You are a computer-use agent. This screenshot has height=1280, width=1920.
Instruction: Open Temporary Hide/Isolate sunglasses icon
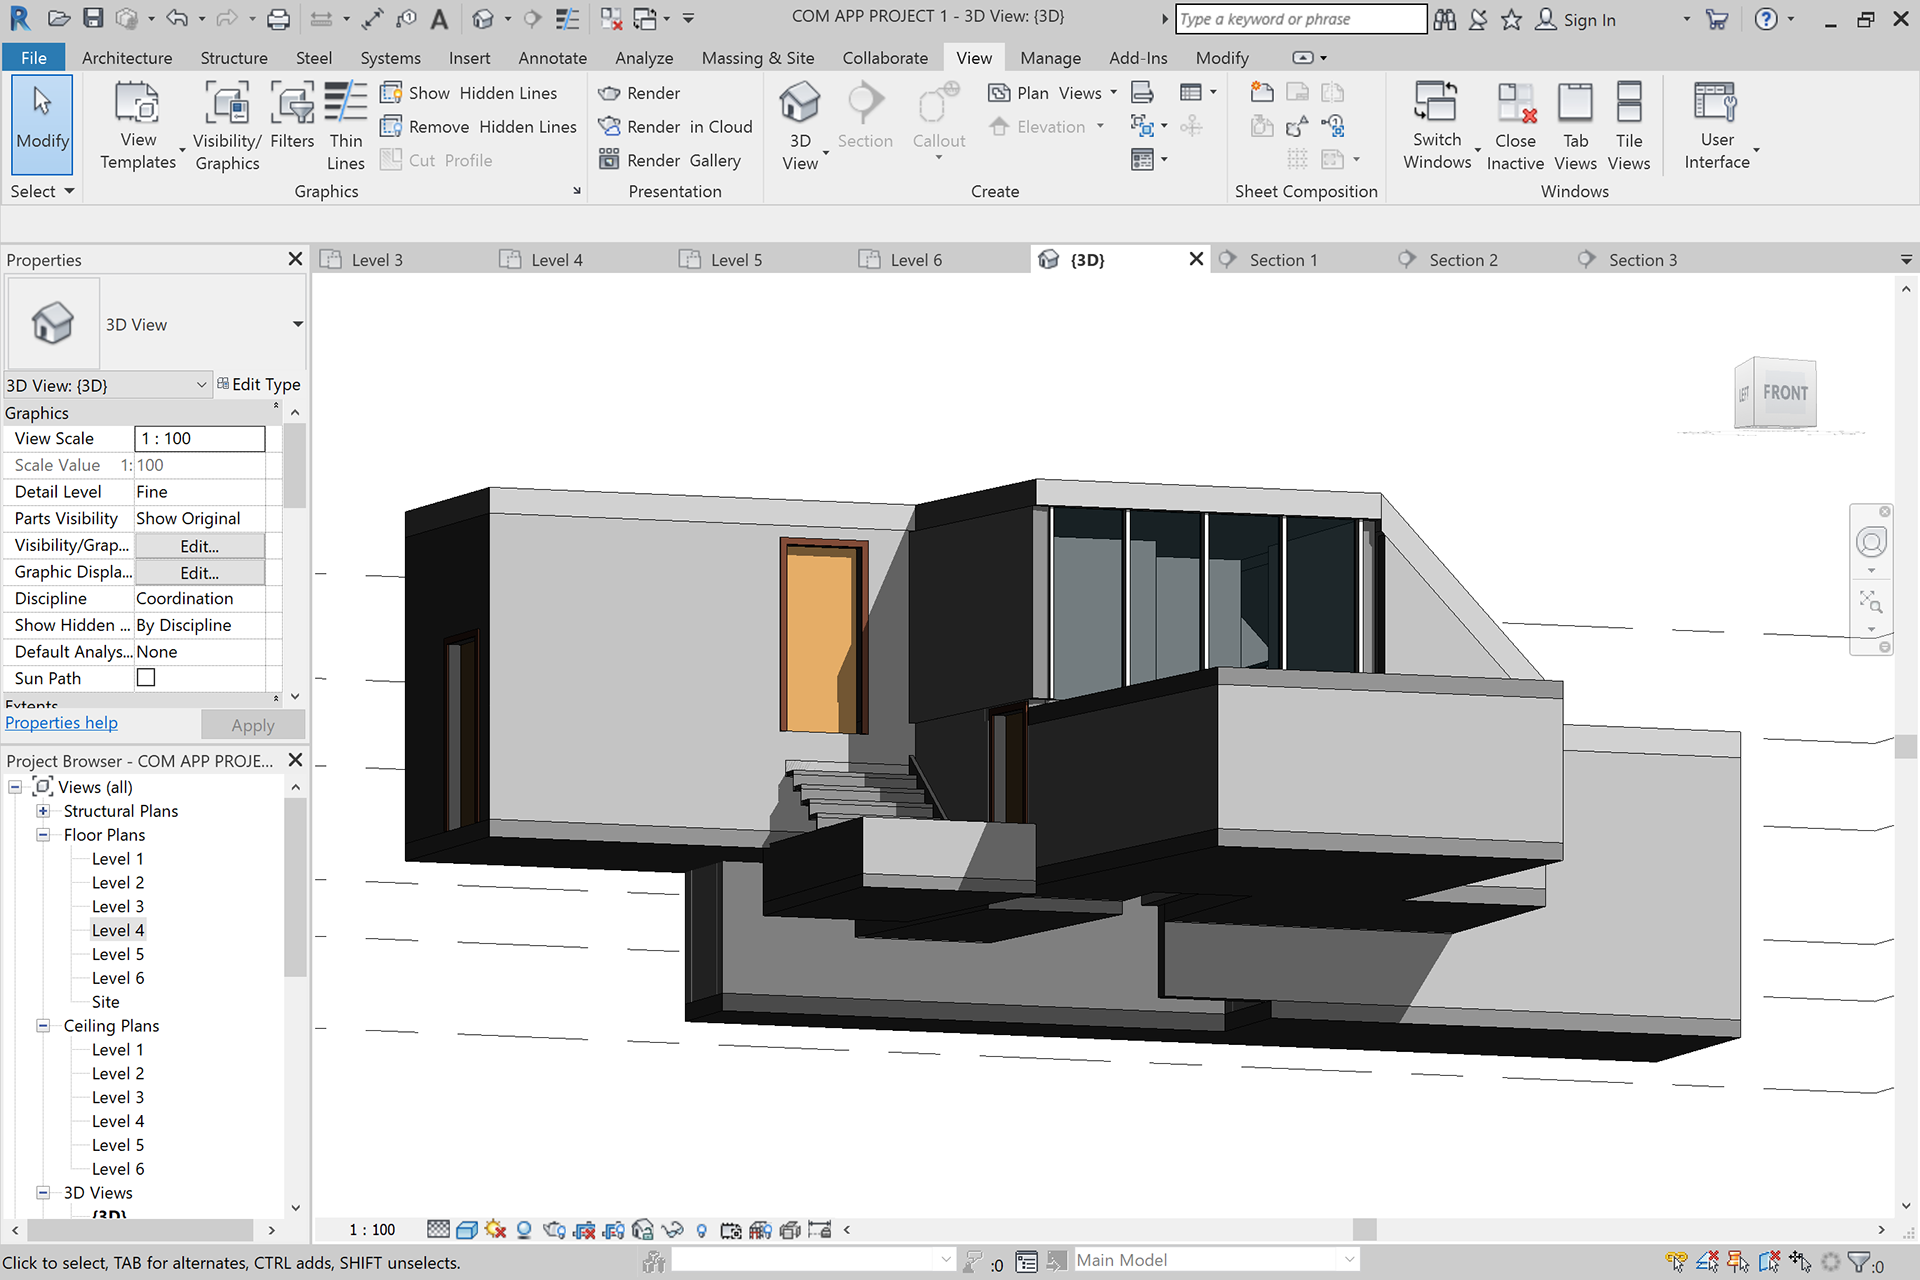point(672,1230)
